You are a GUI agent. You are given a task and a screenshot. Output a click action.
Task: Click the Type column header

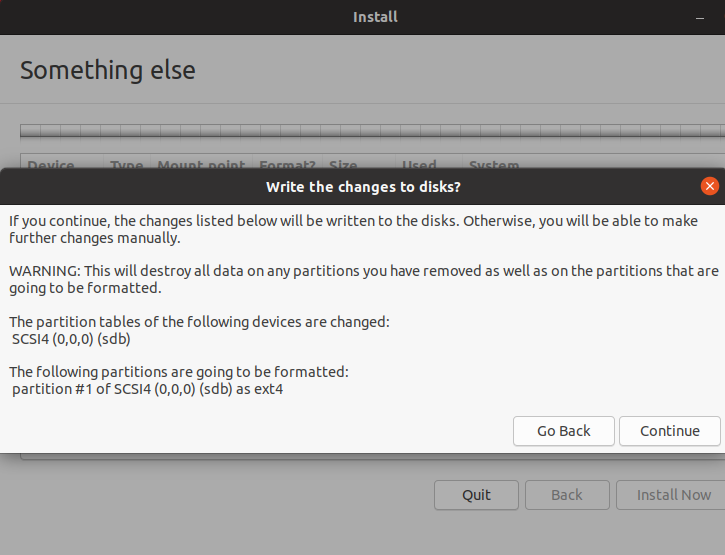127,165
